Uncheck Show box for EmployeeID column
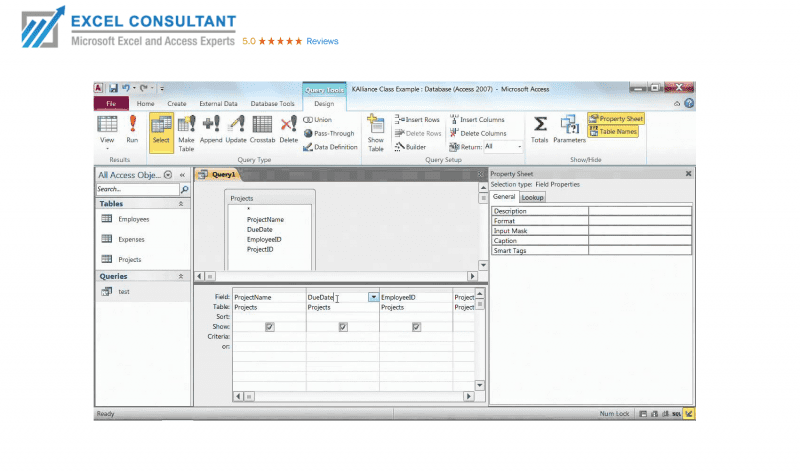 pos(416,327)
